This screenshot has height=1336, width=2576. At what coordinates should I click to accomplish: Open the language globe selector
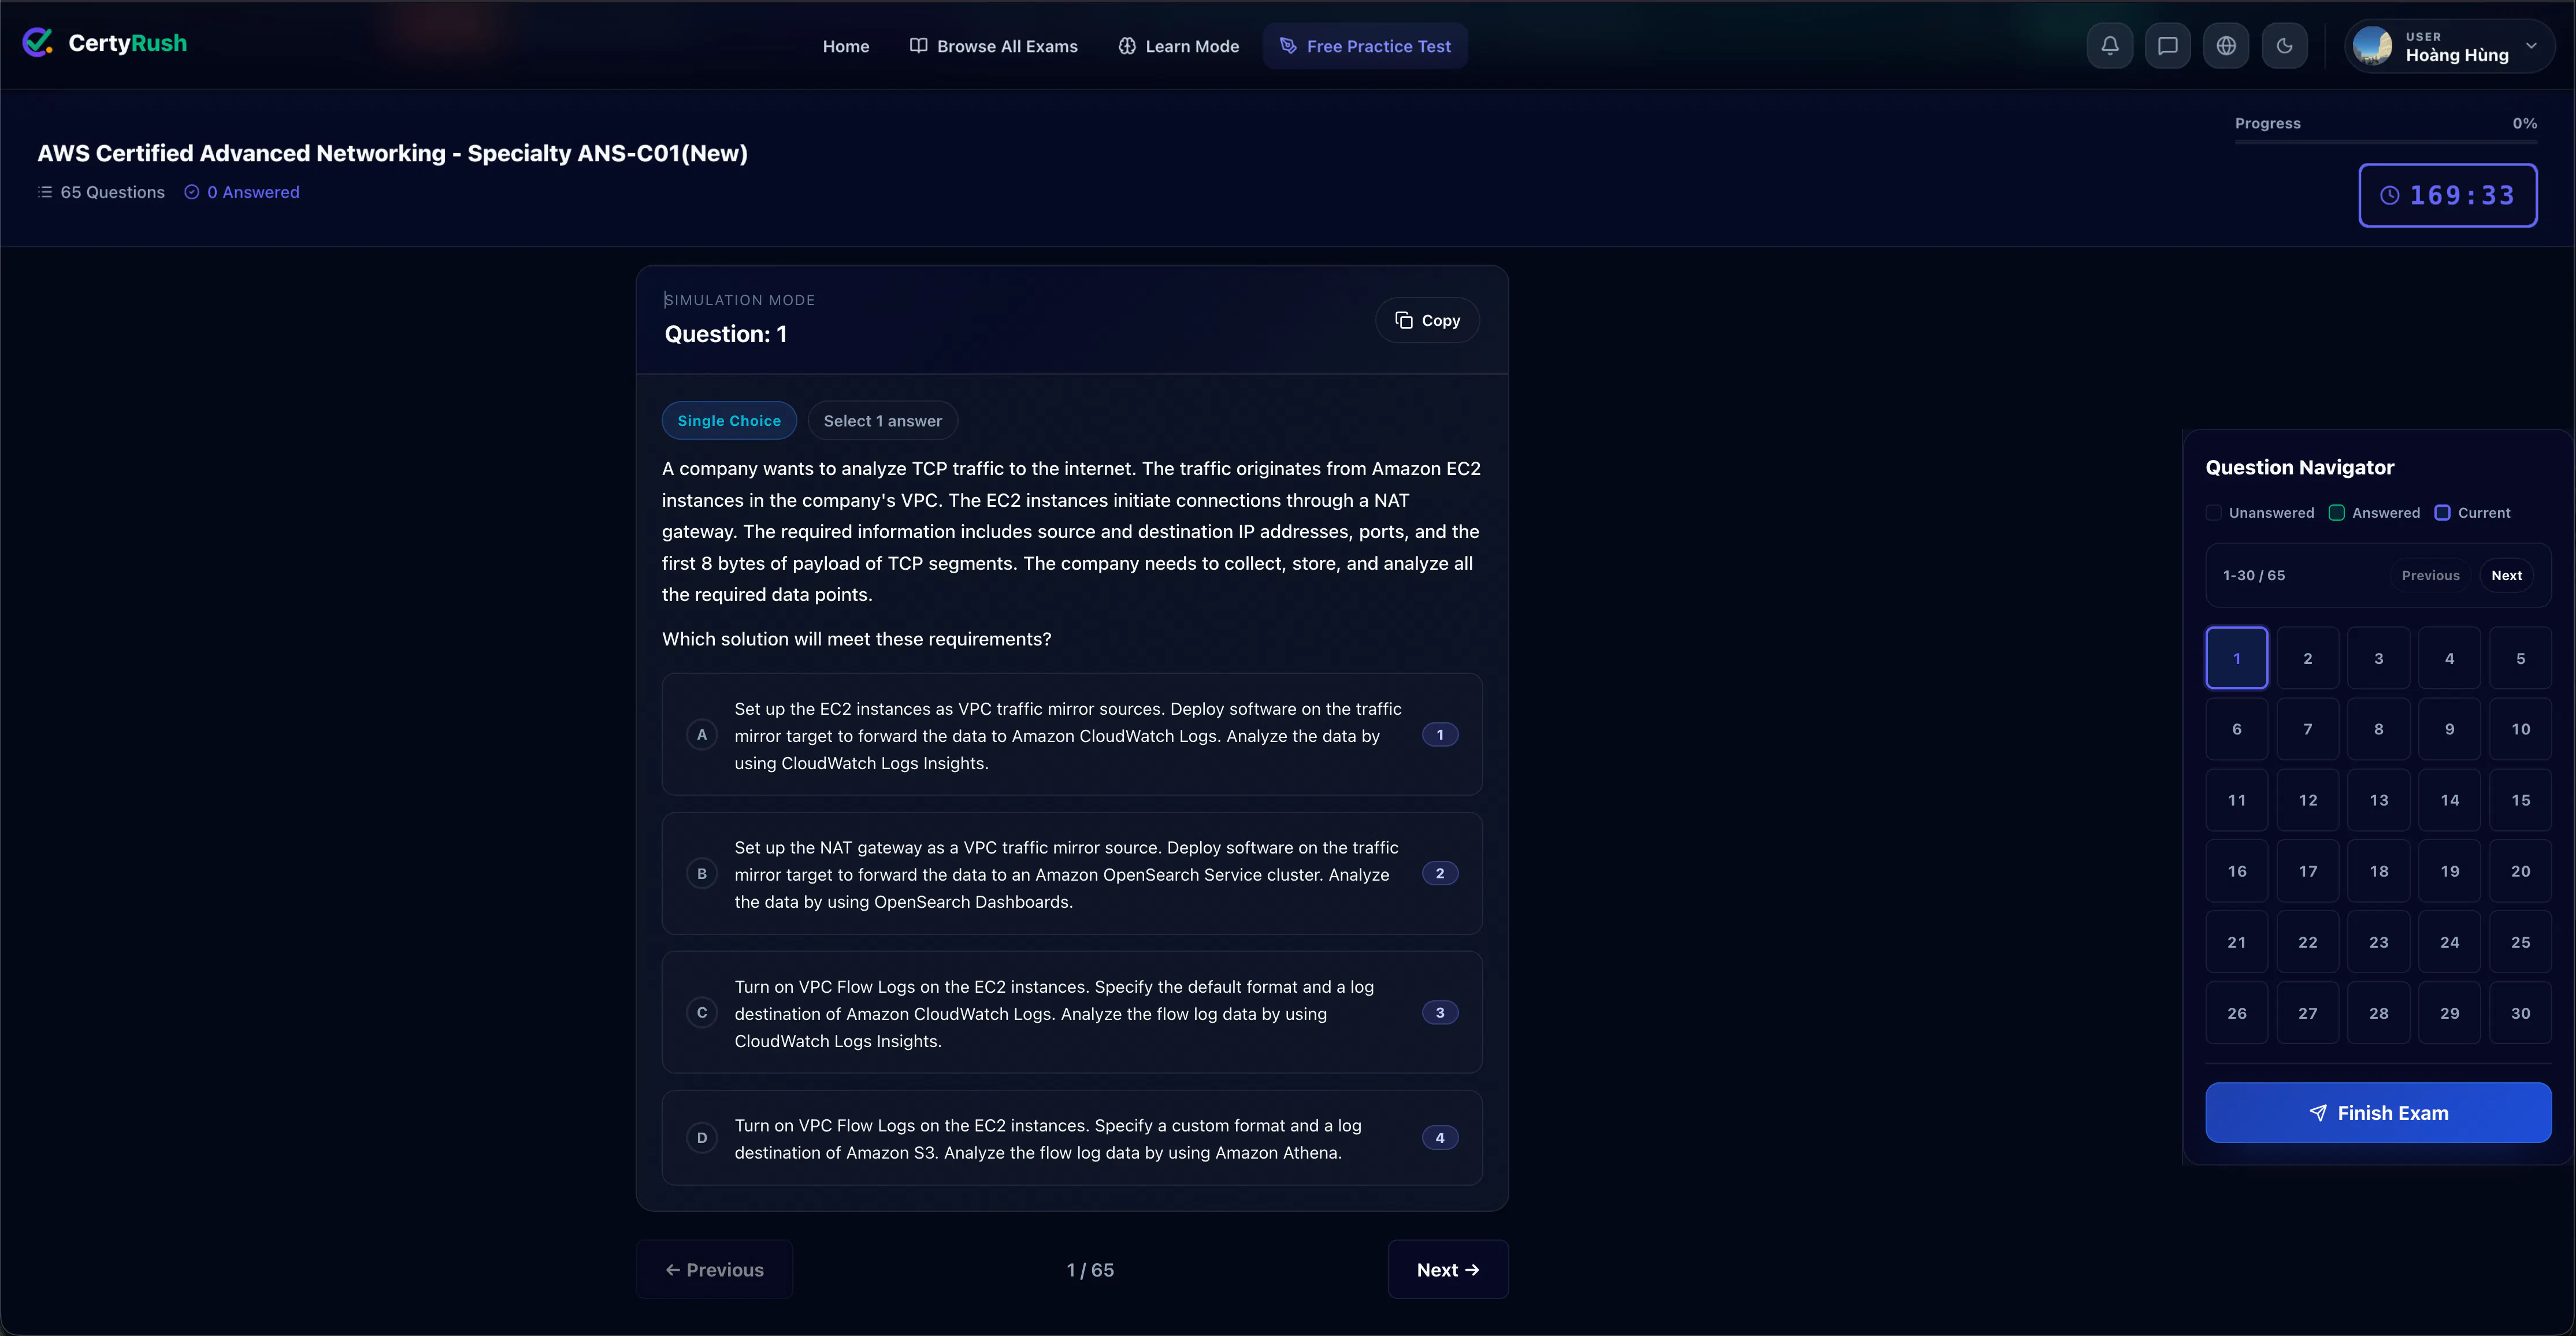click(x=2226, y=46)
